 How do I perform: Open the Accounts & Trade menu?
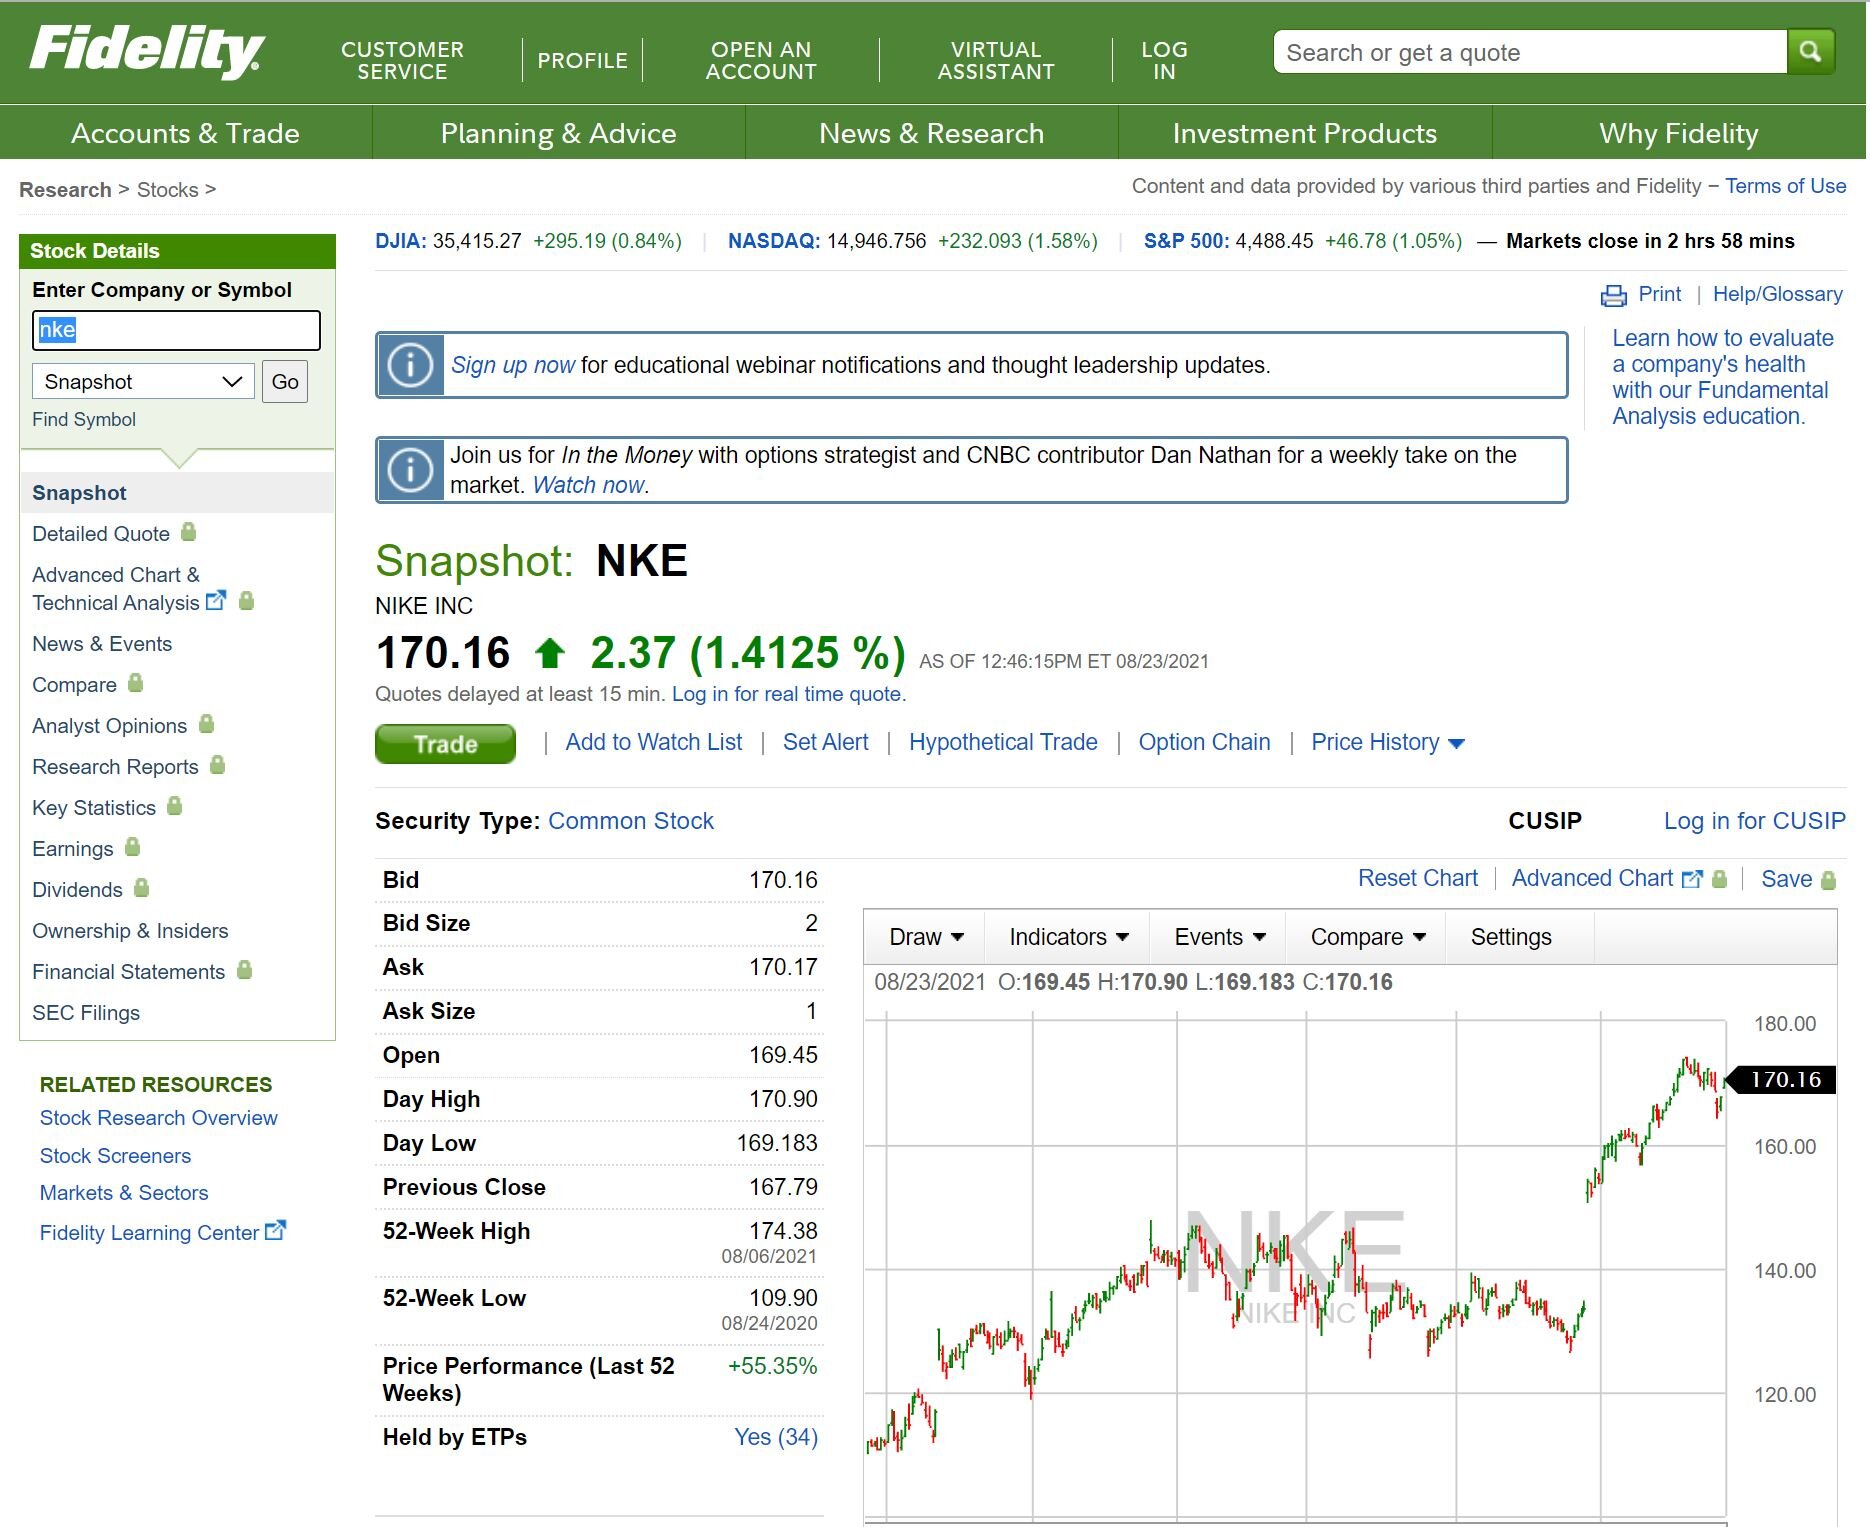(186, 133)
